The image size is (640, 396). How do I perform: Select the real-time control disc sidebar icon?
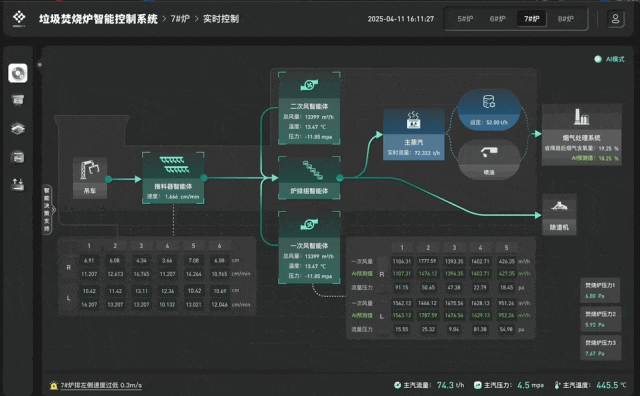pos(18,73)
